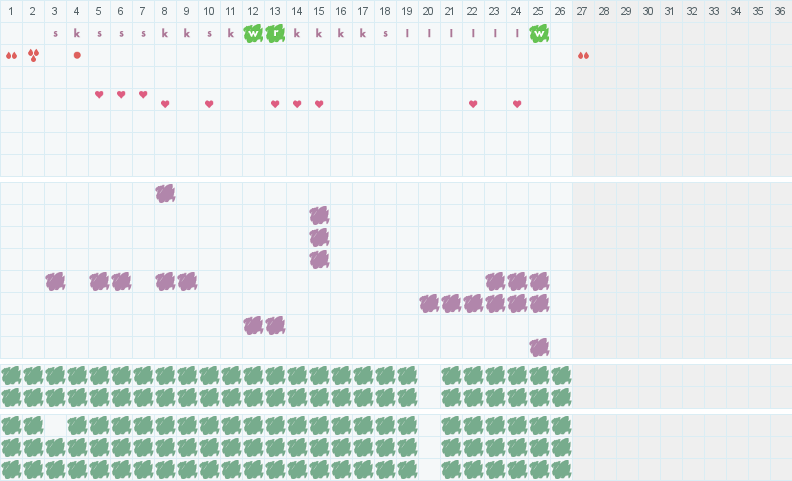Select the red spotting dot on day 4
This screenshot has width=792, height=481.
click(77, 55)
